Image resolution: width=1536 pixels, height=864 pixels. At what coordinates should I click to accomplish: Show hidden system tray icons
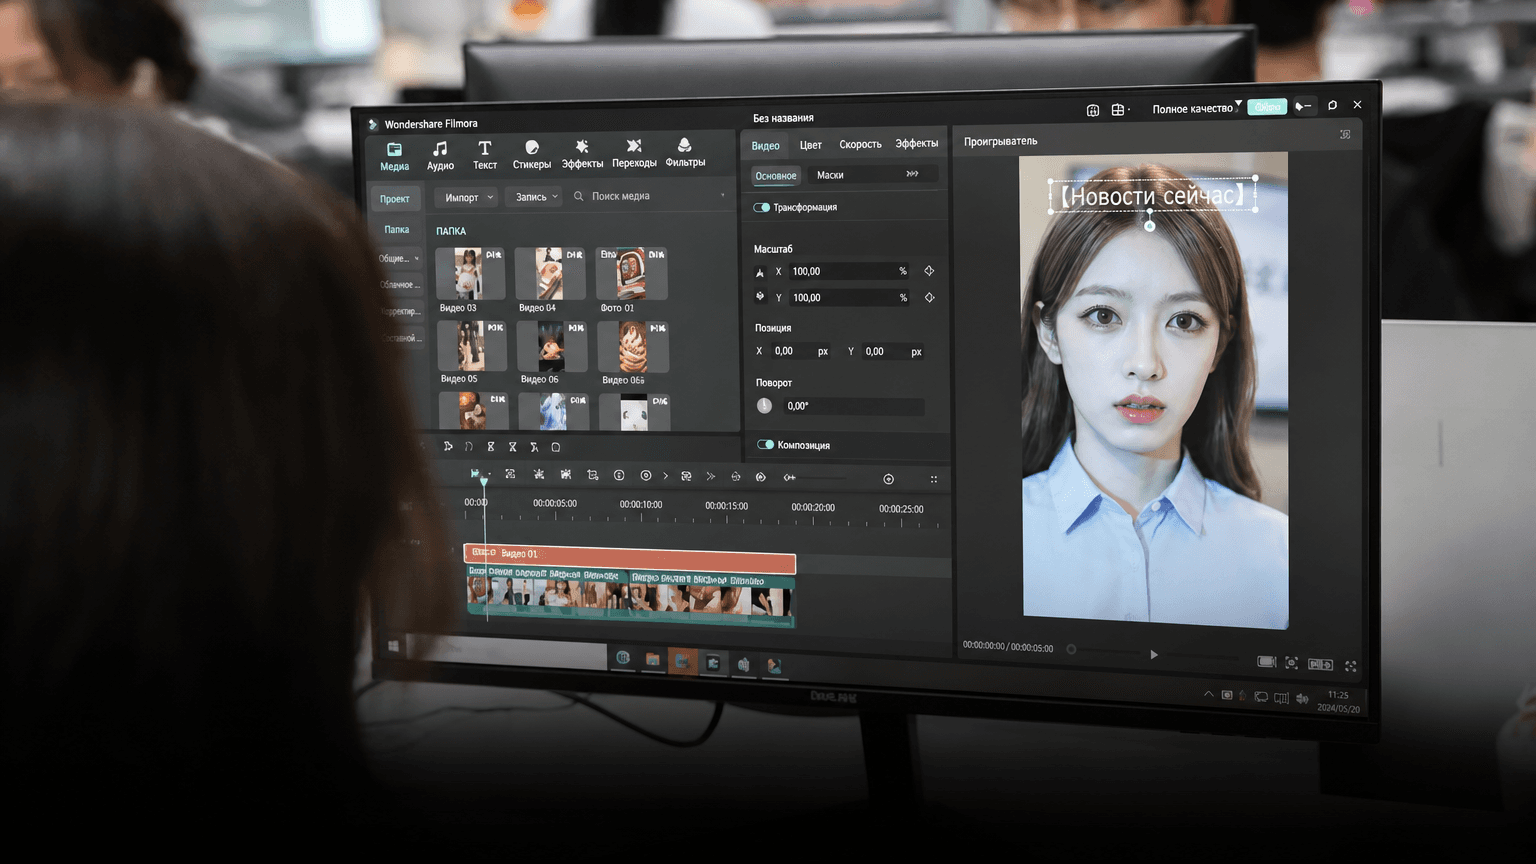click(x=1208, y=694)
